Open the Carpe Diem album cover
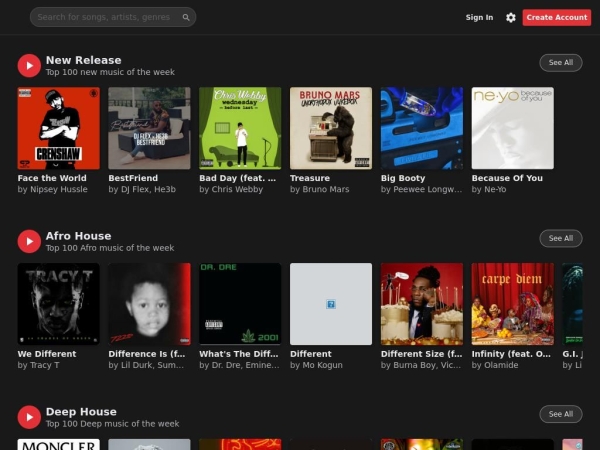Image resolution: width=600 pixels, height=450 pixels. [x=513, y=304]
